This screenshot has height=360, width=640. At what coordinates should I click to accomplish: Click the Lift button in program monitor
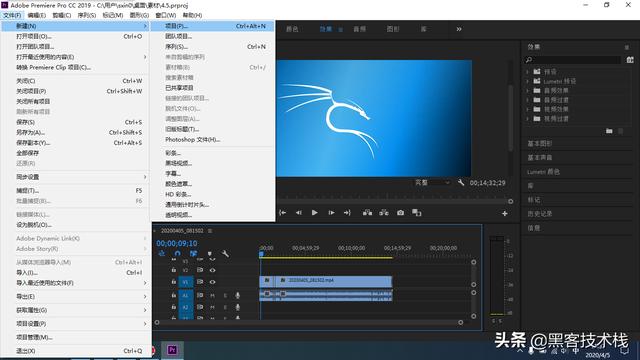coord(367,213)
